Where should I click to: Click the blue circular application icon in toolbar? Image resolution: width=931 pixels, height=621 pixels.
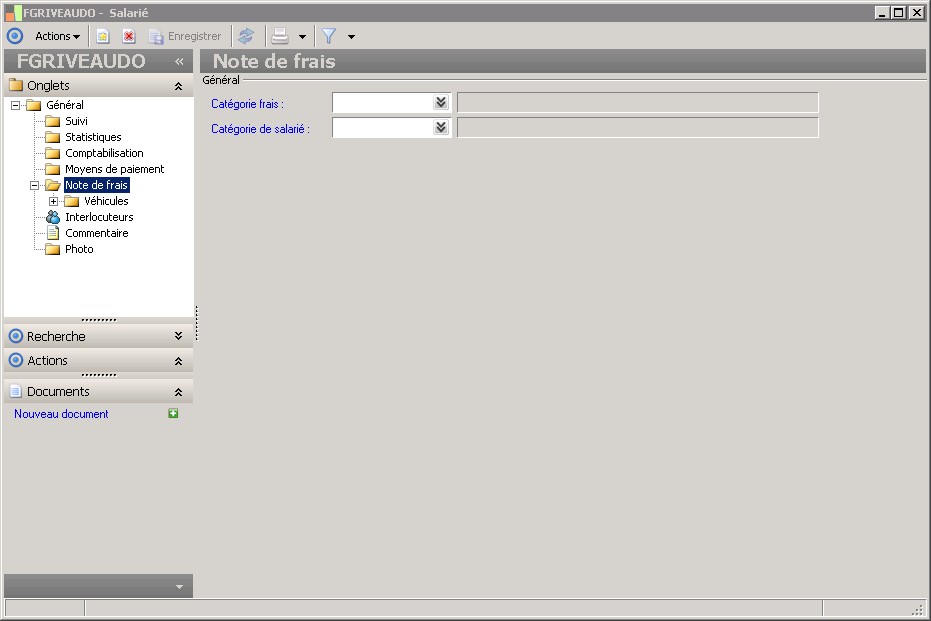tap(15, 36)
